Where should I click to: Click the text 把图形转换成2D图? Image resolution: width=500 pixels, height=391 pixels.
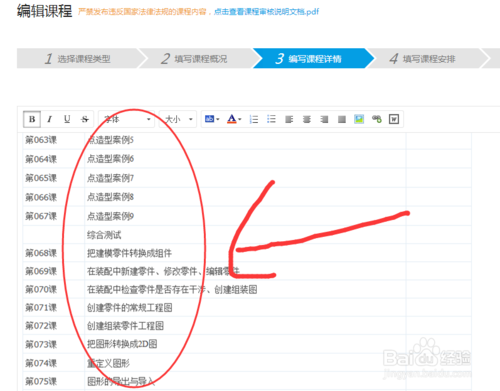pos(122,344)
